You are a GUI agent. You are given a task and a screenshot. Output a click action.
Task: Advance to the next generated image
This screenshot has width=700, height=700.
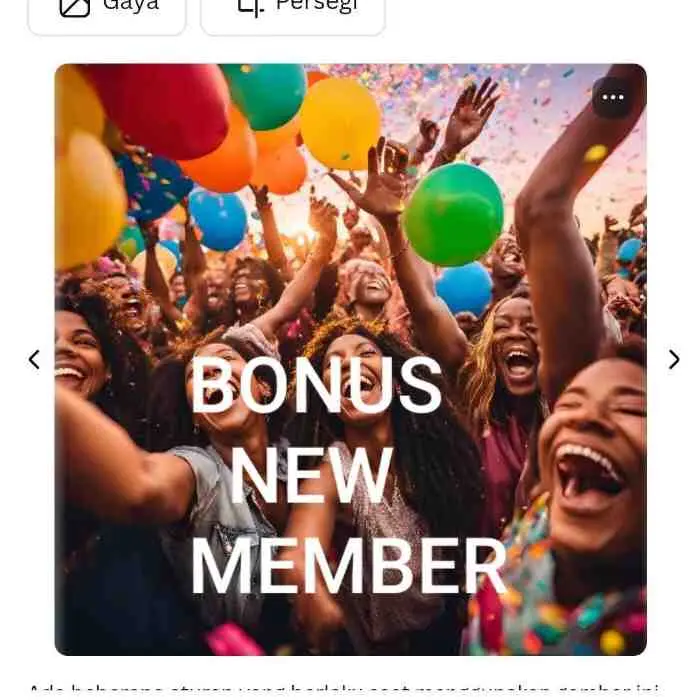pyautogui.click(x=674, y=359)
